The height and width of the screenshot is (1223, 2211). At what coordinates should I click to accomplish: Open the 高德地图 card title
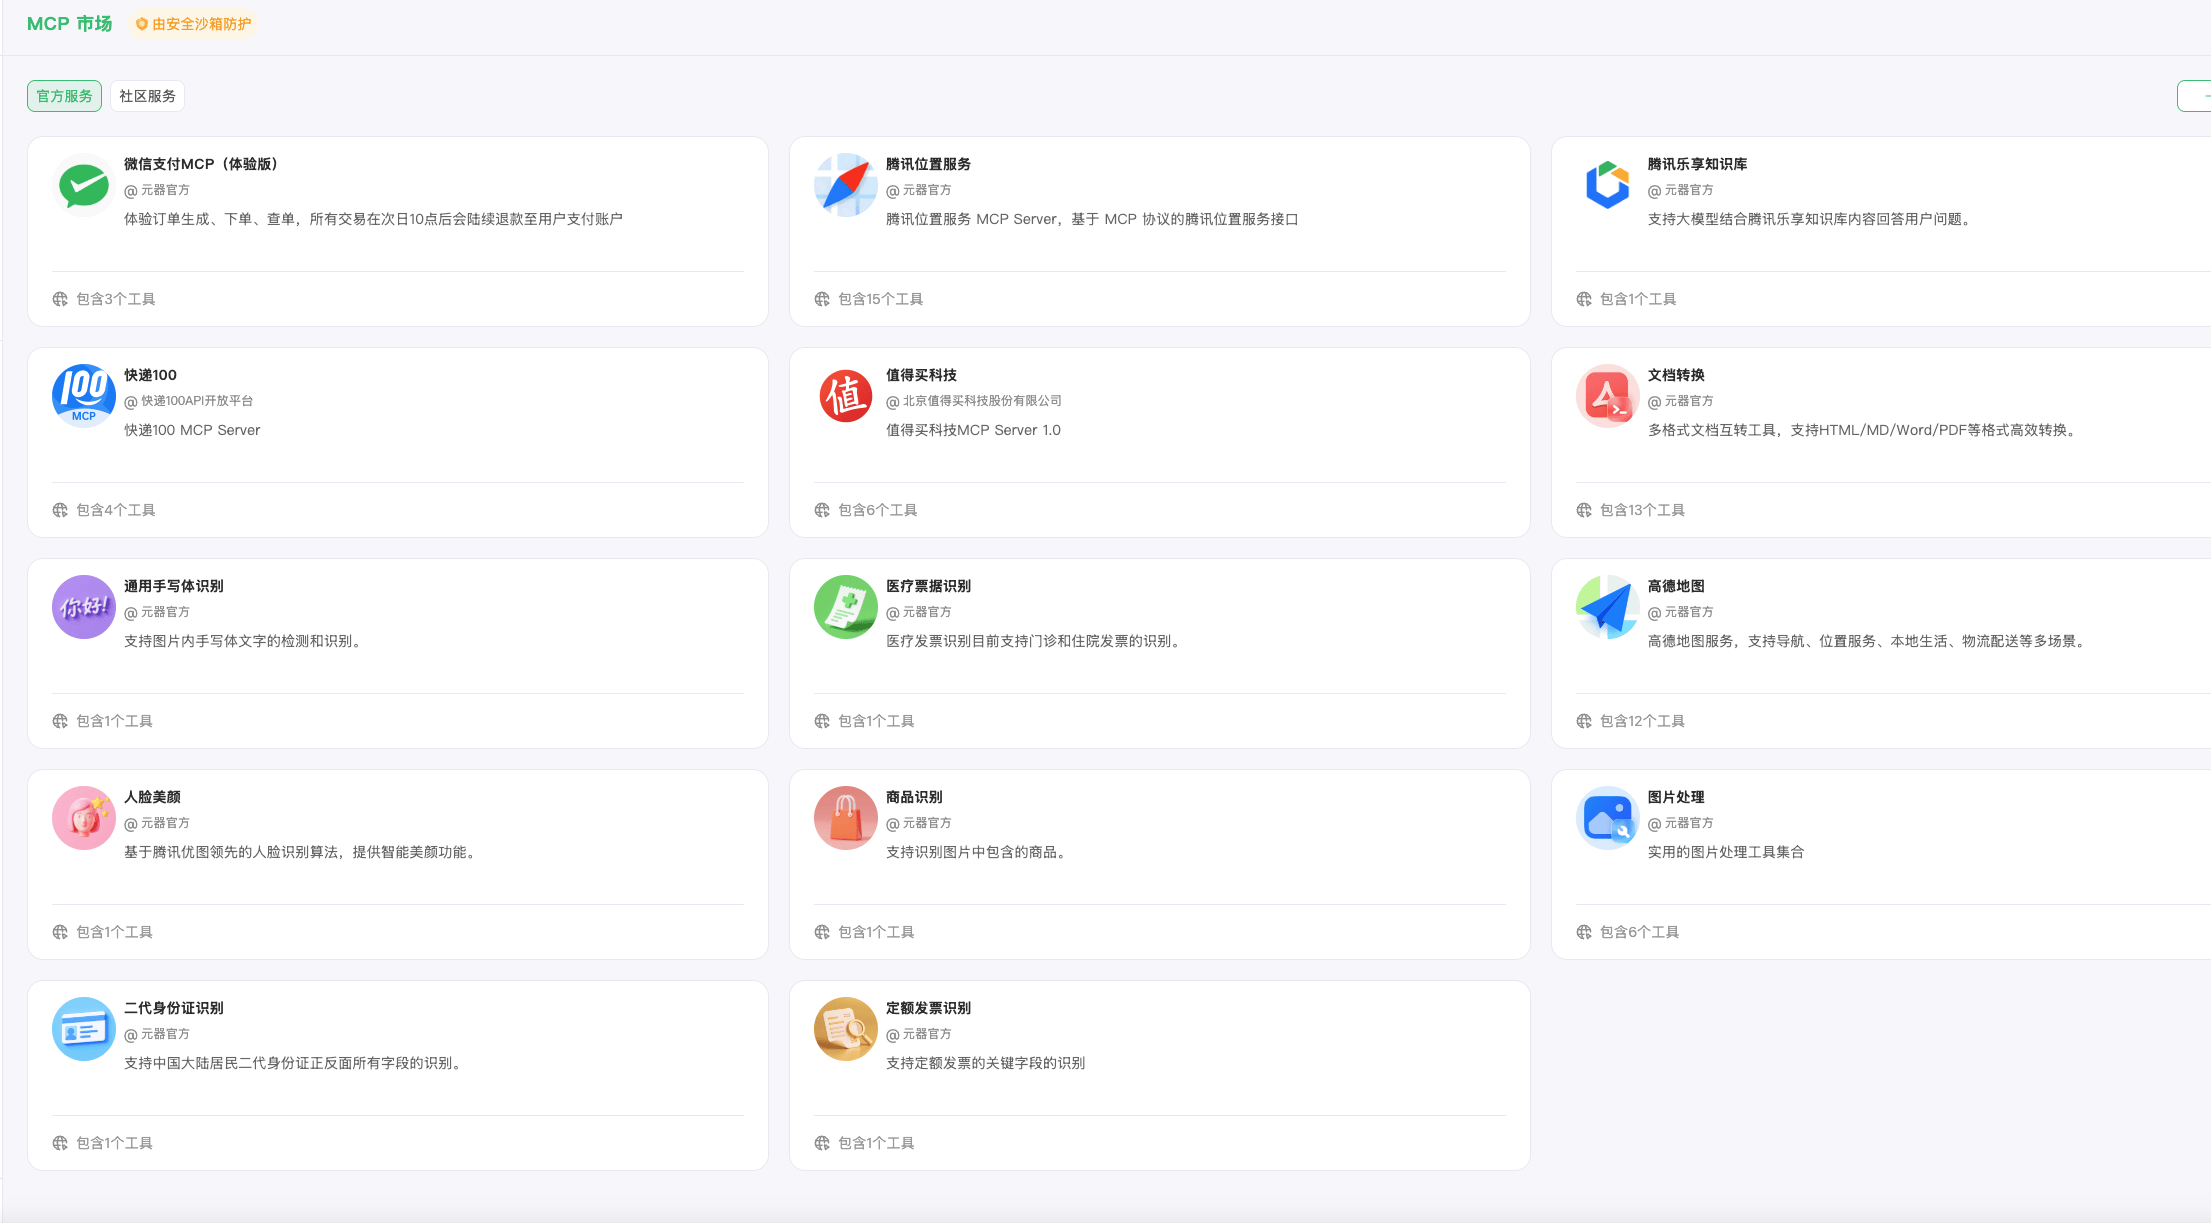pyautogui.click(x=1676, y=586)
